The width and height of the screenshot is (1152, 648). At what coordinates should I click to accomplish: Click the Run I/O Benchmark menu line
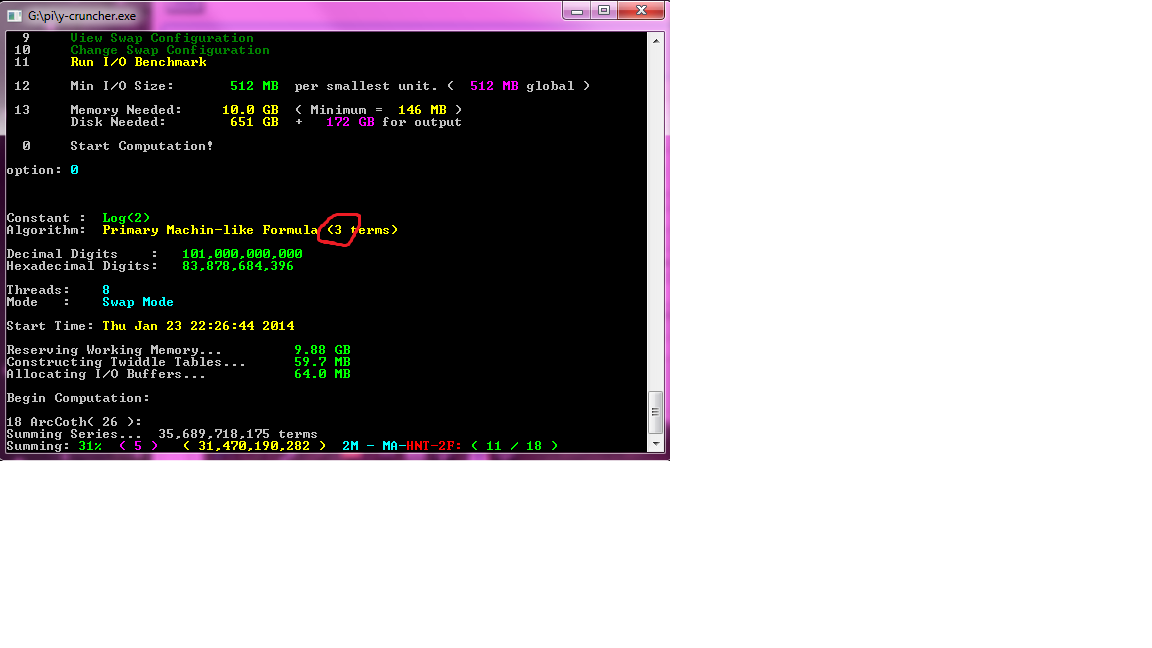tap(138, 62)
